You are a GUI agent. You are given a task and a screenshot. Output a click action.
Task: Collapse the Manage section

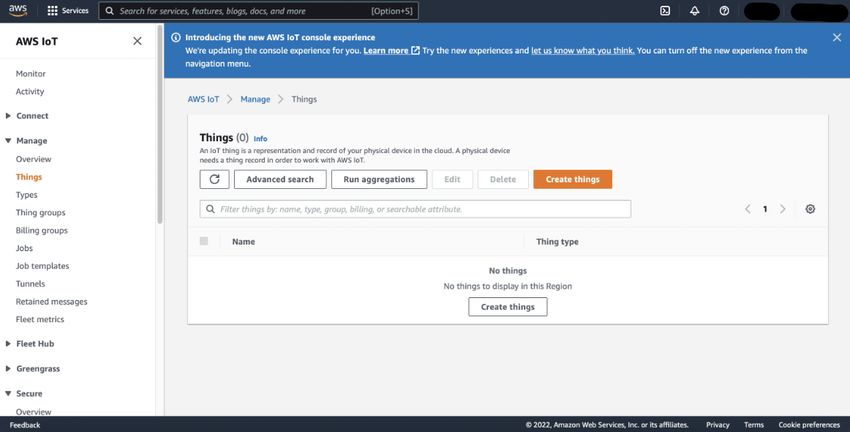pos(8,140)
